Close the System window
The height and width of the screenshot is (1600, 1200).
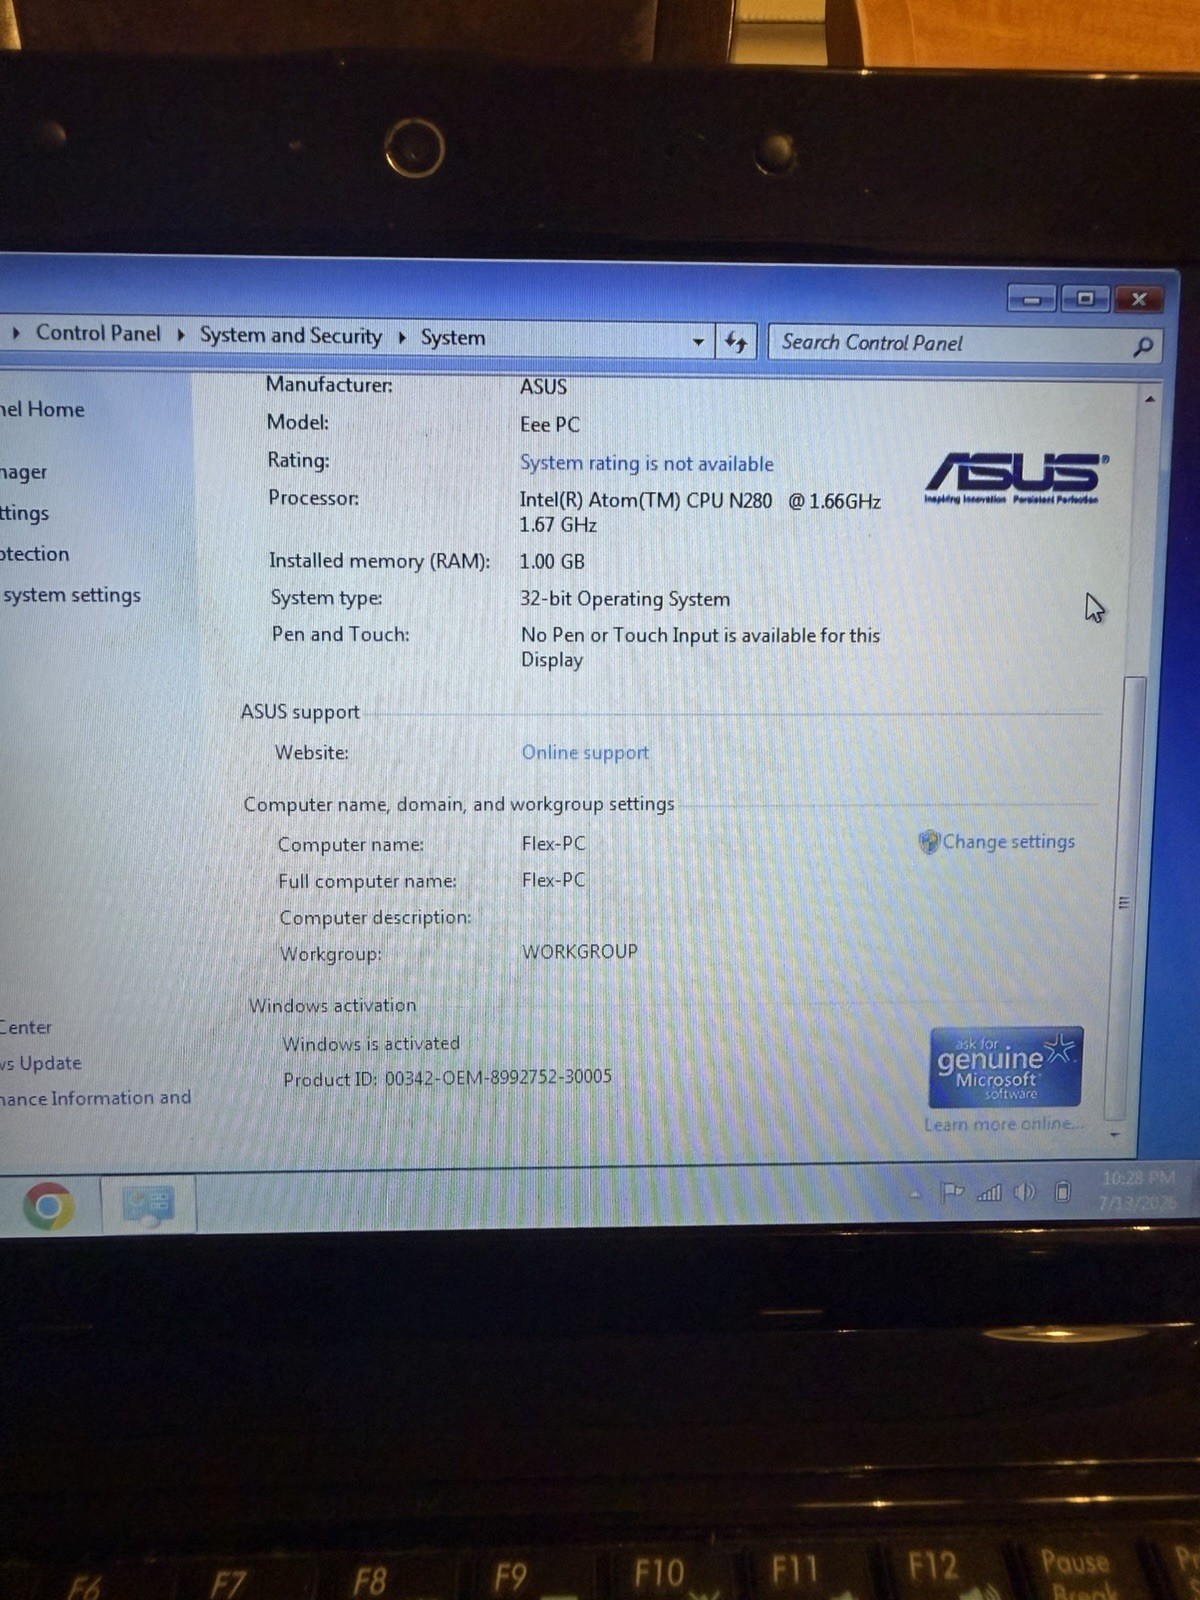[1138, 299]
